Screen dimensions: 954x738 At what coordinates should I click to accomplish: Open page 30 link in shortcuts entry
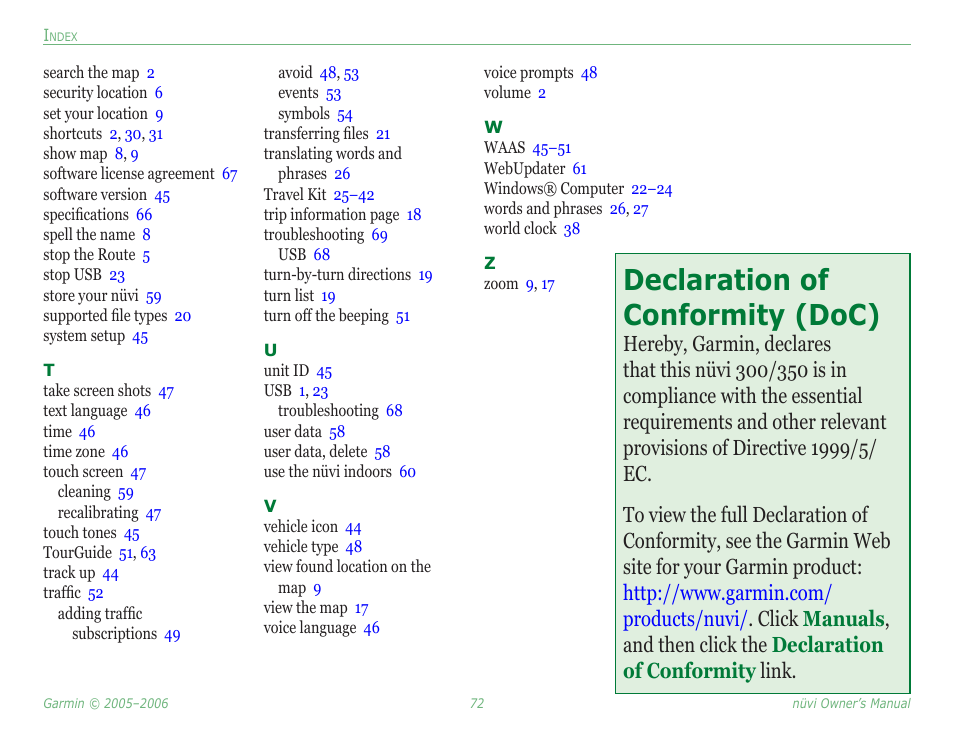click(133, 134)
